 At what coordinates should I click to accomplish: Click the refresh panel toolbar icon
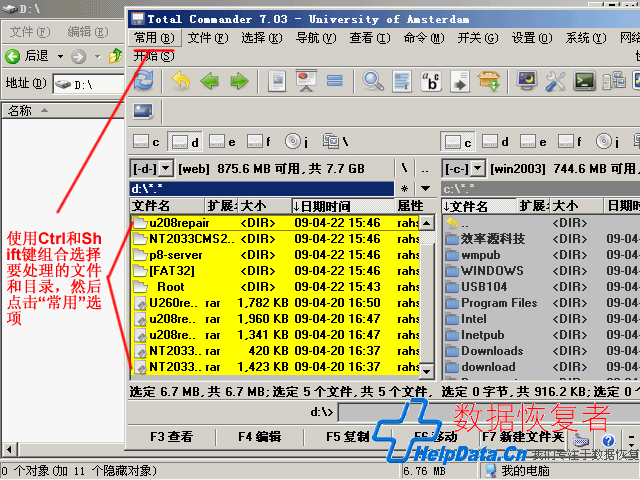click(x=144, y=80)
